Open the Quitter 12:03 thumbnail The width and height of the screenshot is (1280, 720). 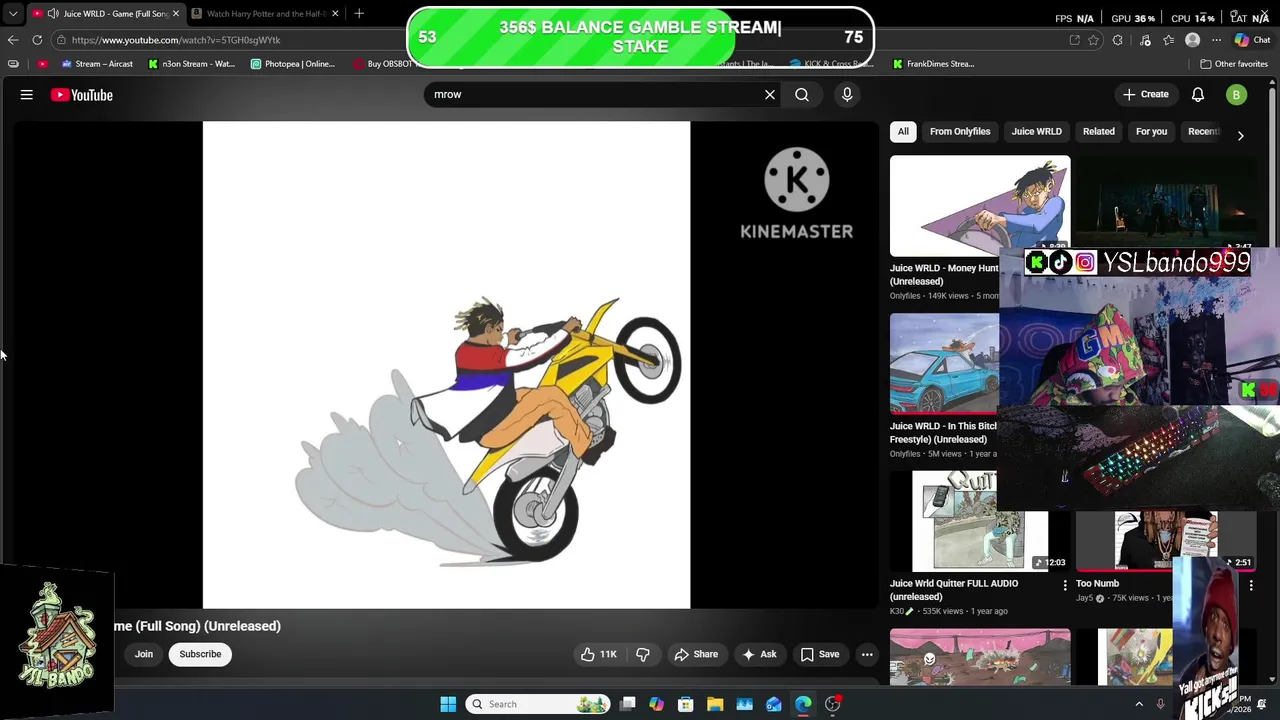click(980, 521)
